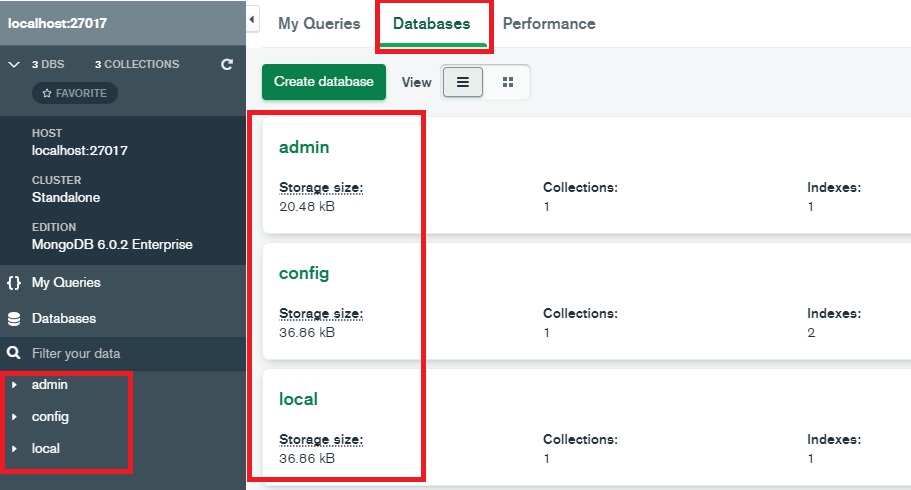Click edition MongoDB 6.0.2 Enterprise
Viewport: 911px width, 490px height.
point(112,245)
